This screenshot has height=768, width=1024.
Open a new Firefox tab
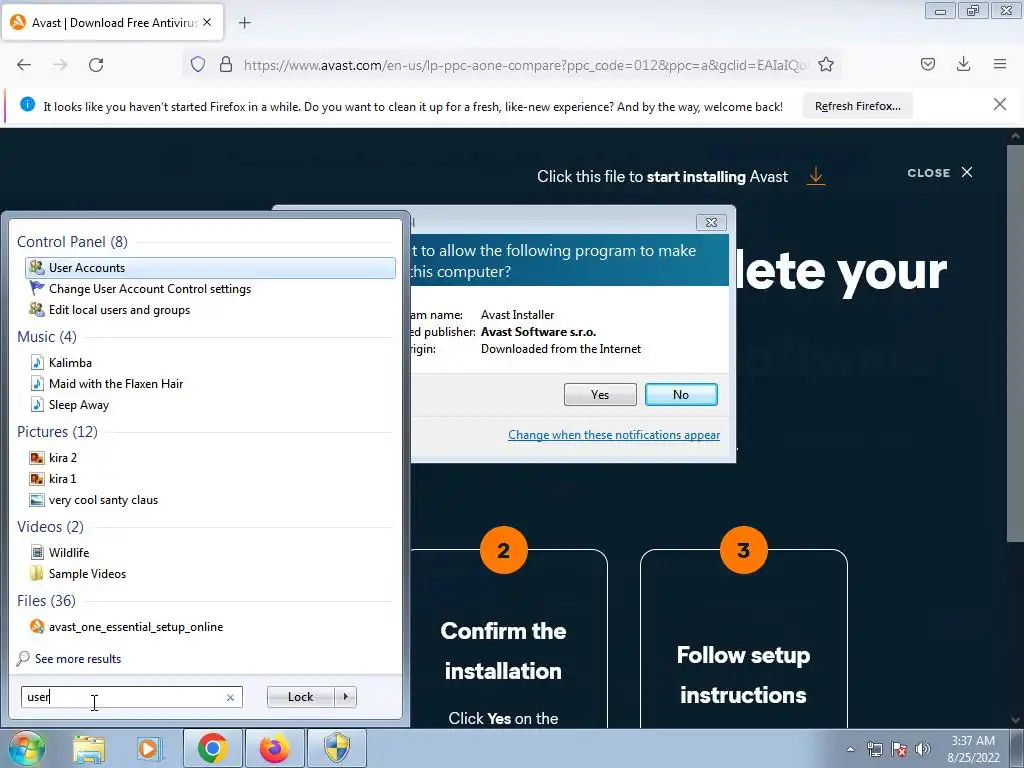coord(245,23)
